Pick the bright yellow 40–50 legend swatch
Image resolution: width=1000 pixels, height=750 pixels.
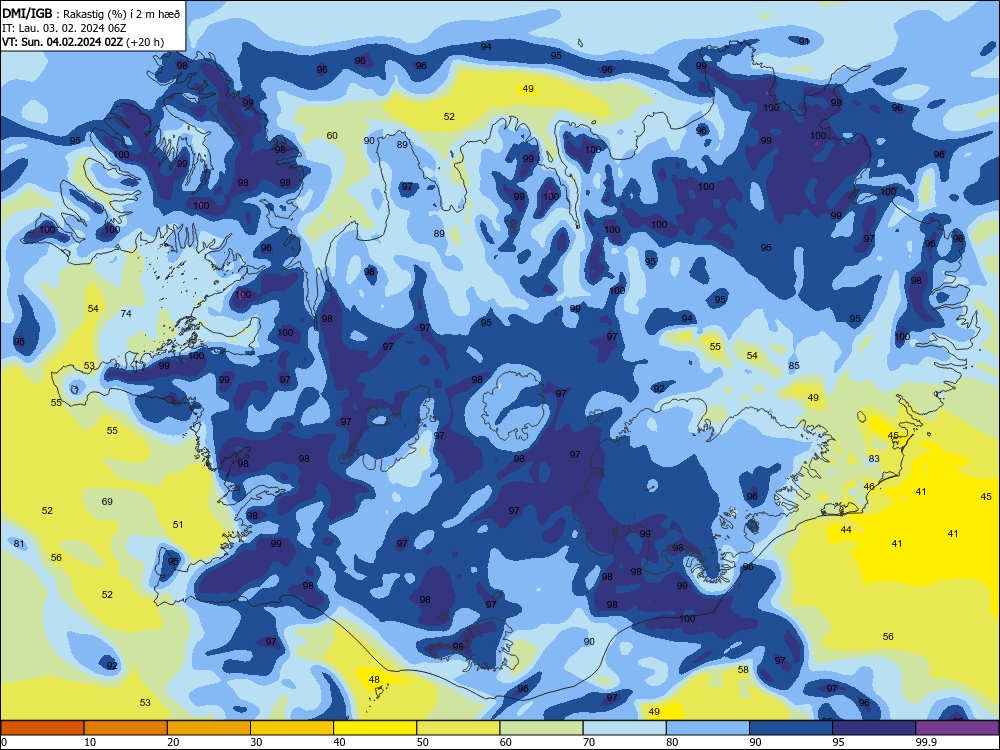click(x=375, y=728)
